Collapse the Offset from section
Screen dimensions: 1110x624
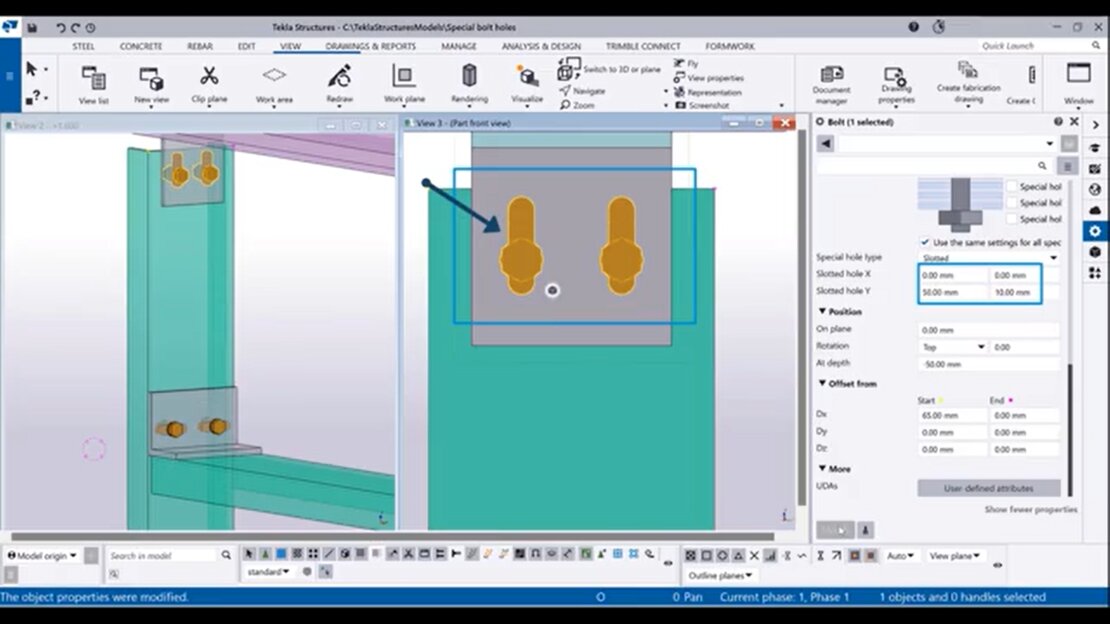[822, 383]
